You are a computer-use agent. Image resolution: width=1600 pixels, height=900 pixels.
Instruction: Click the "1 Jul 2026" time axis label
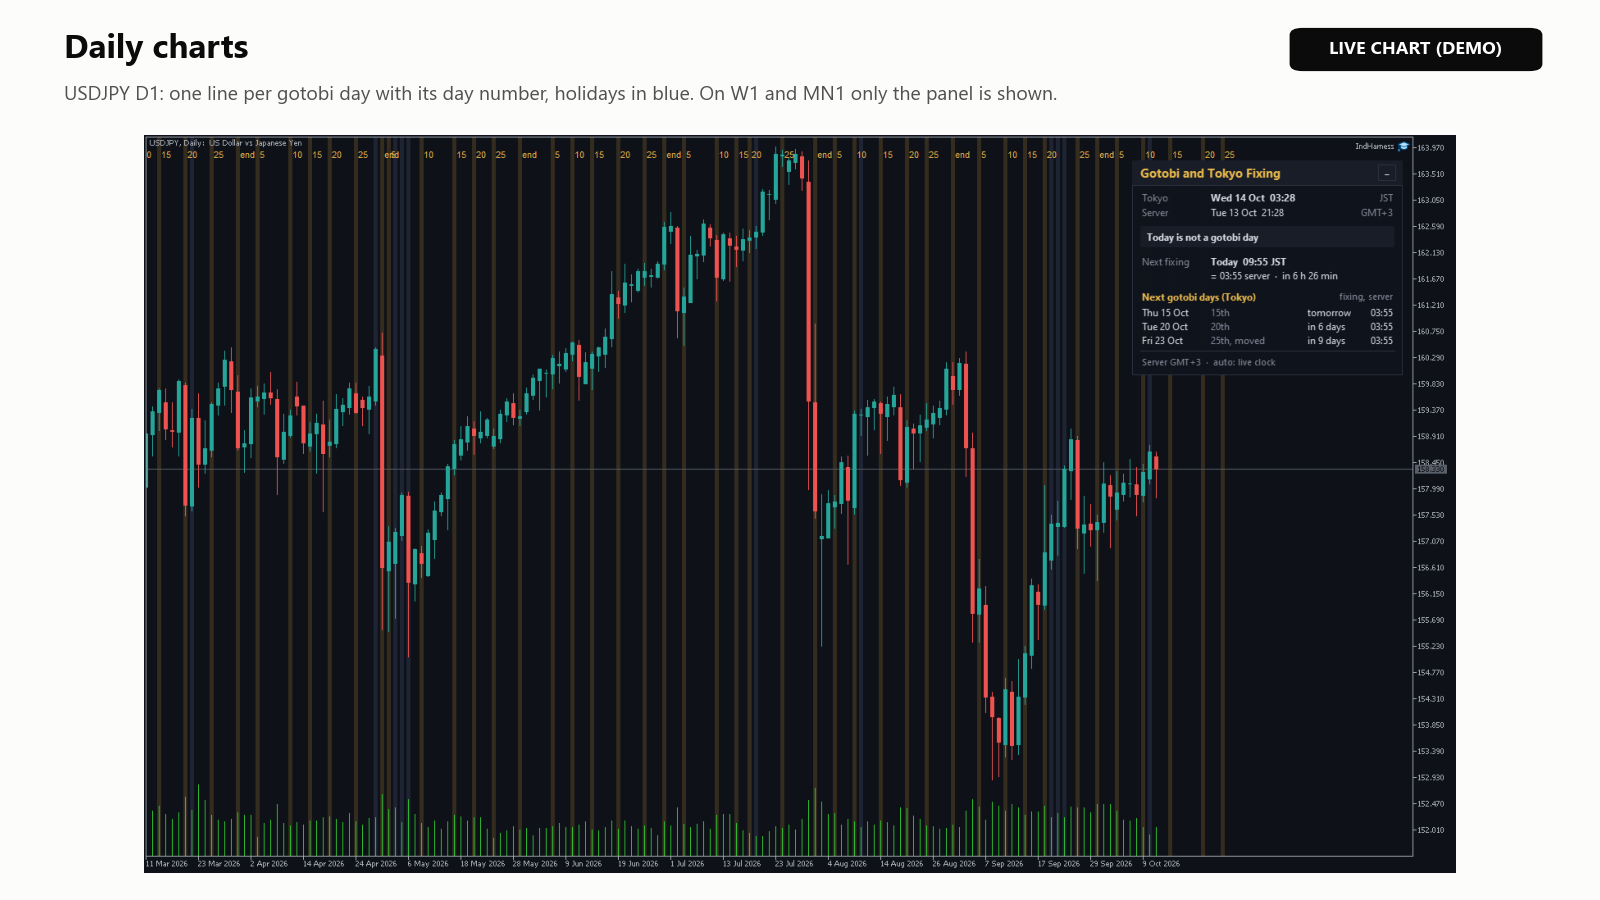point(687,864)
